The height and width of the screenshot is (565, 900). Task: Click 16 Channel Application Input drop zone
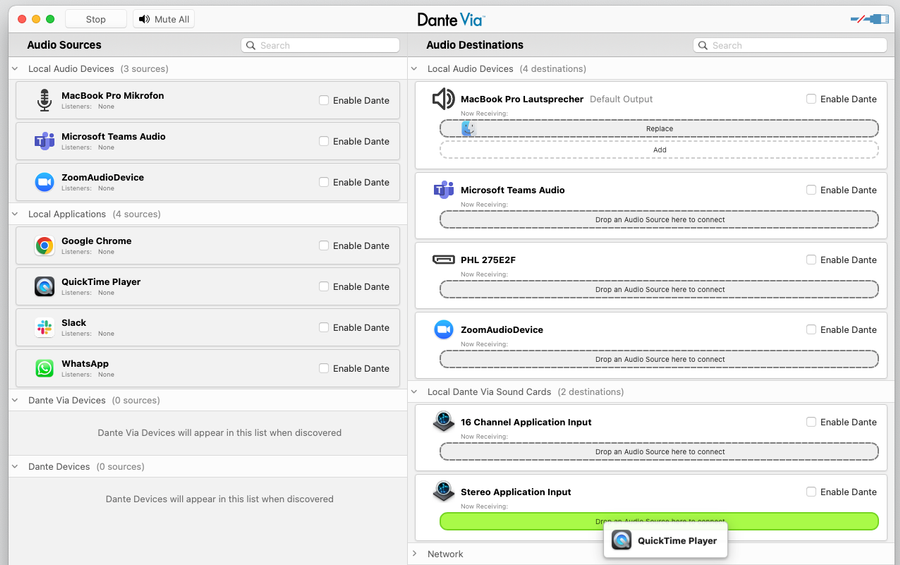click(x=659, y=452)
